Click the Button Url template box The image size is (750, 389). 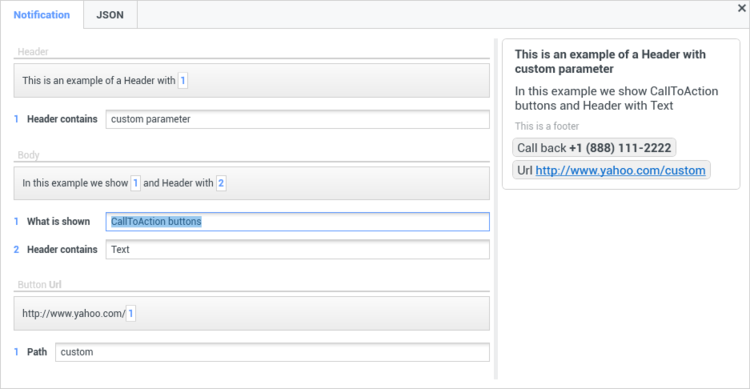[252, 313]
